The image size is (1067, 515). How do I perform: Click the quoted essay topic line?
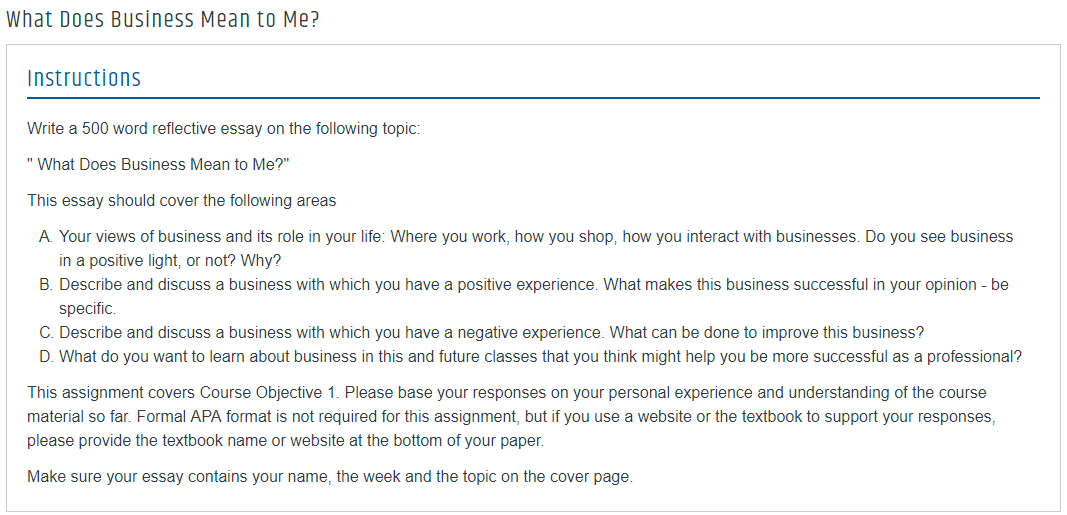tap(159, 165)
